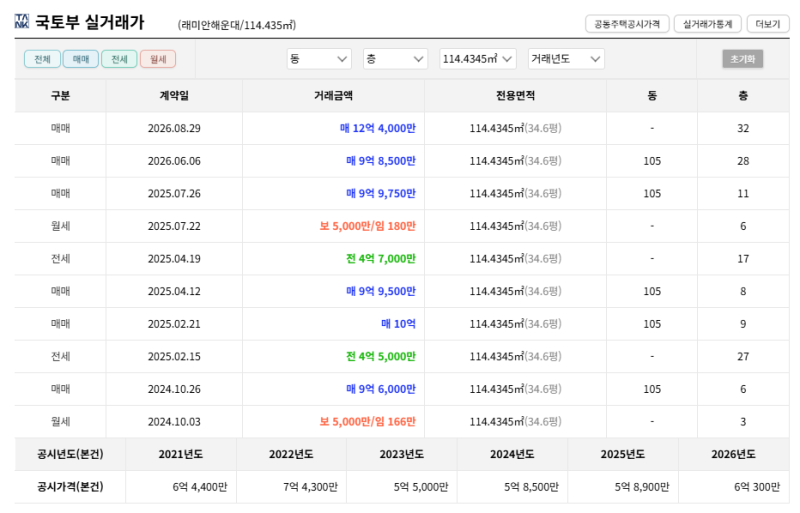Click the 국토부 실거래가 title
This screenshot has width=800, height=513.
coord(90,22)
